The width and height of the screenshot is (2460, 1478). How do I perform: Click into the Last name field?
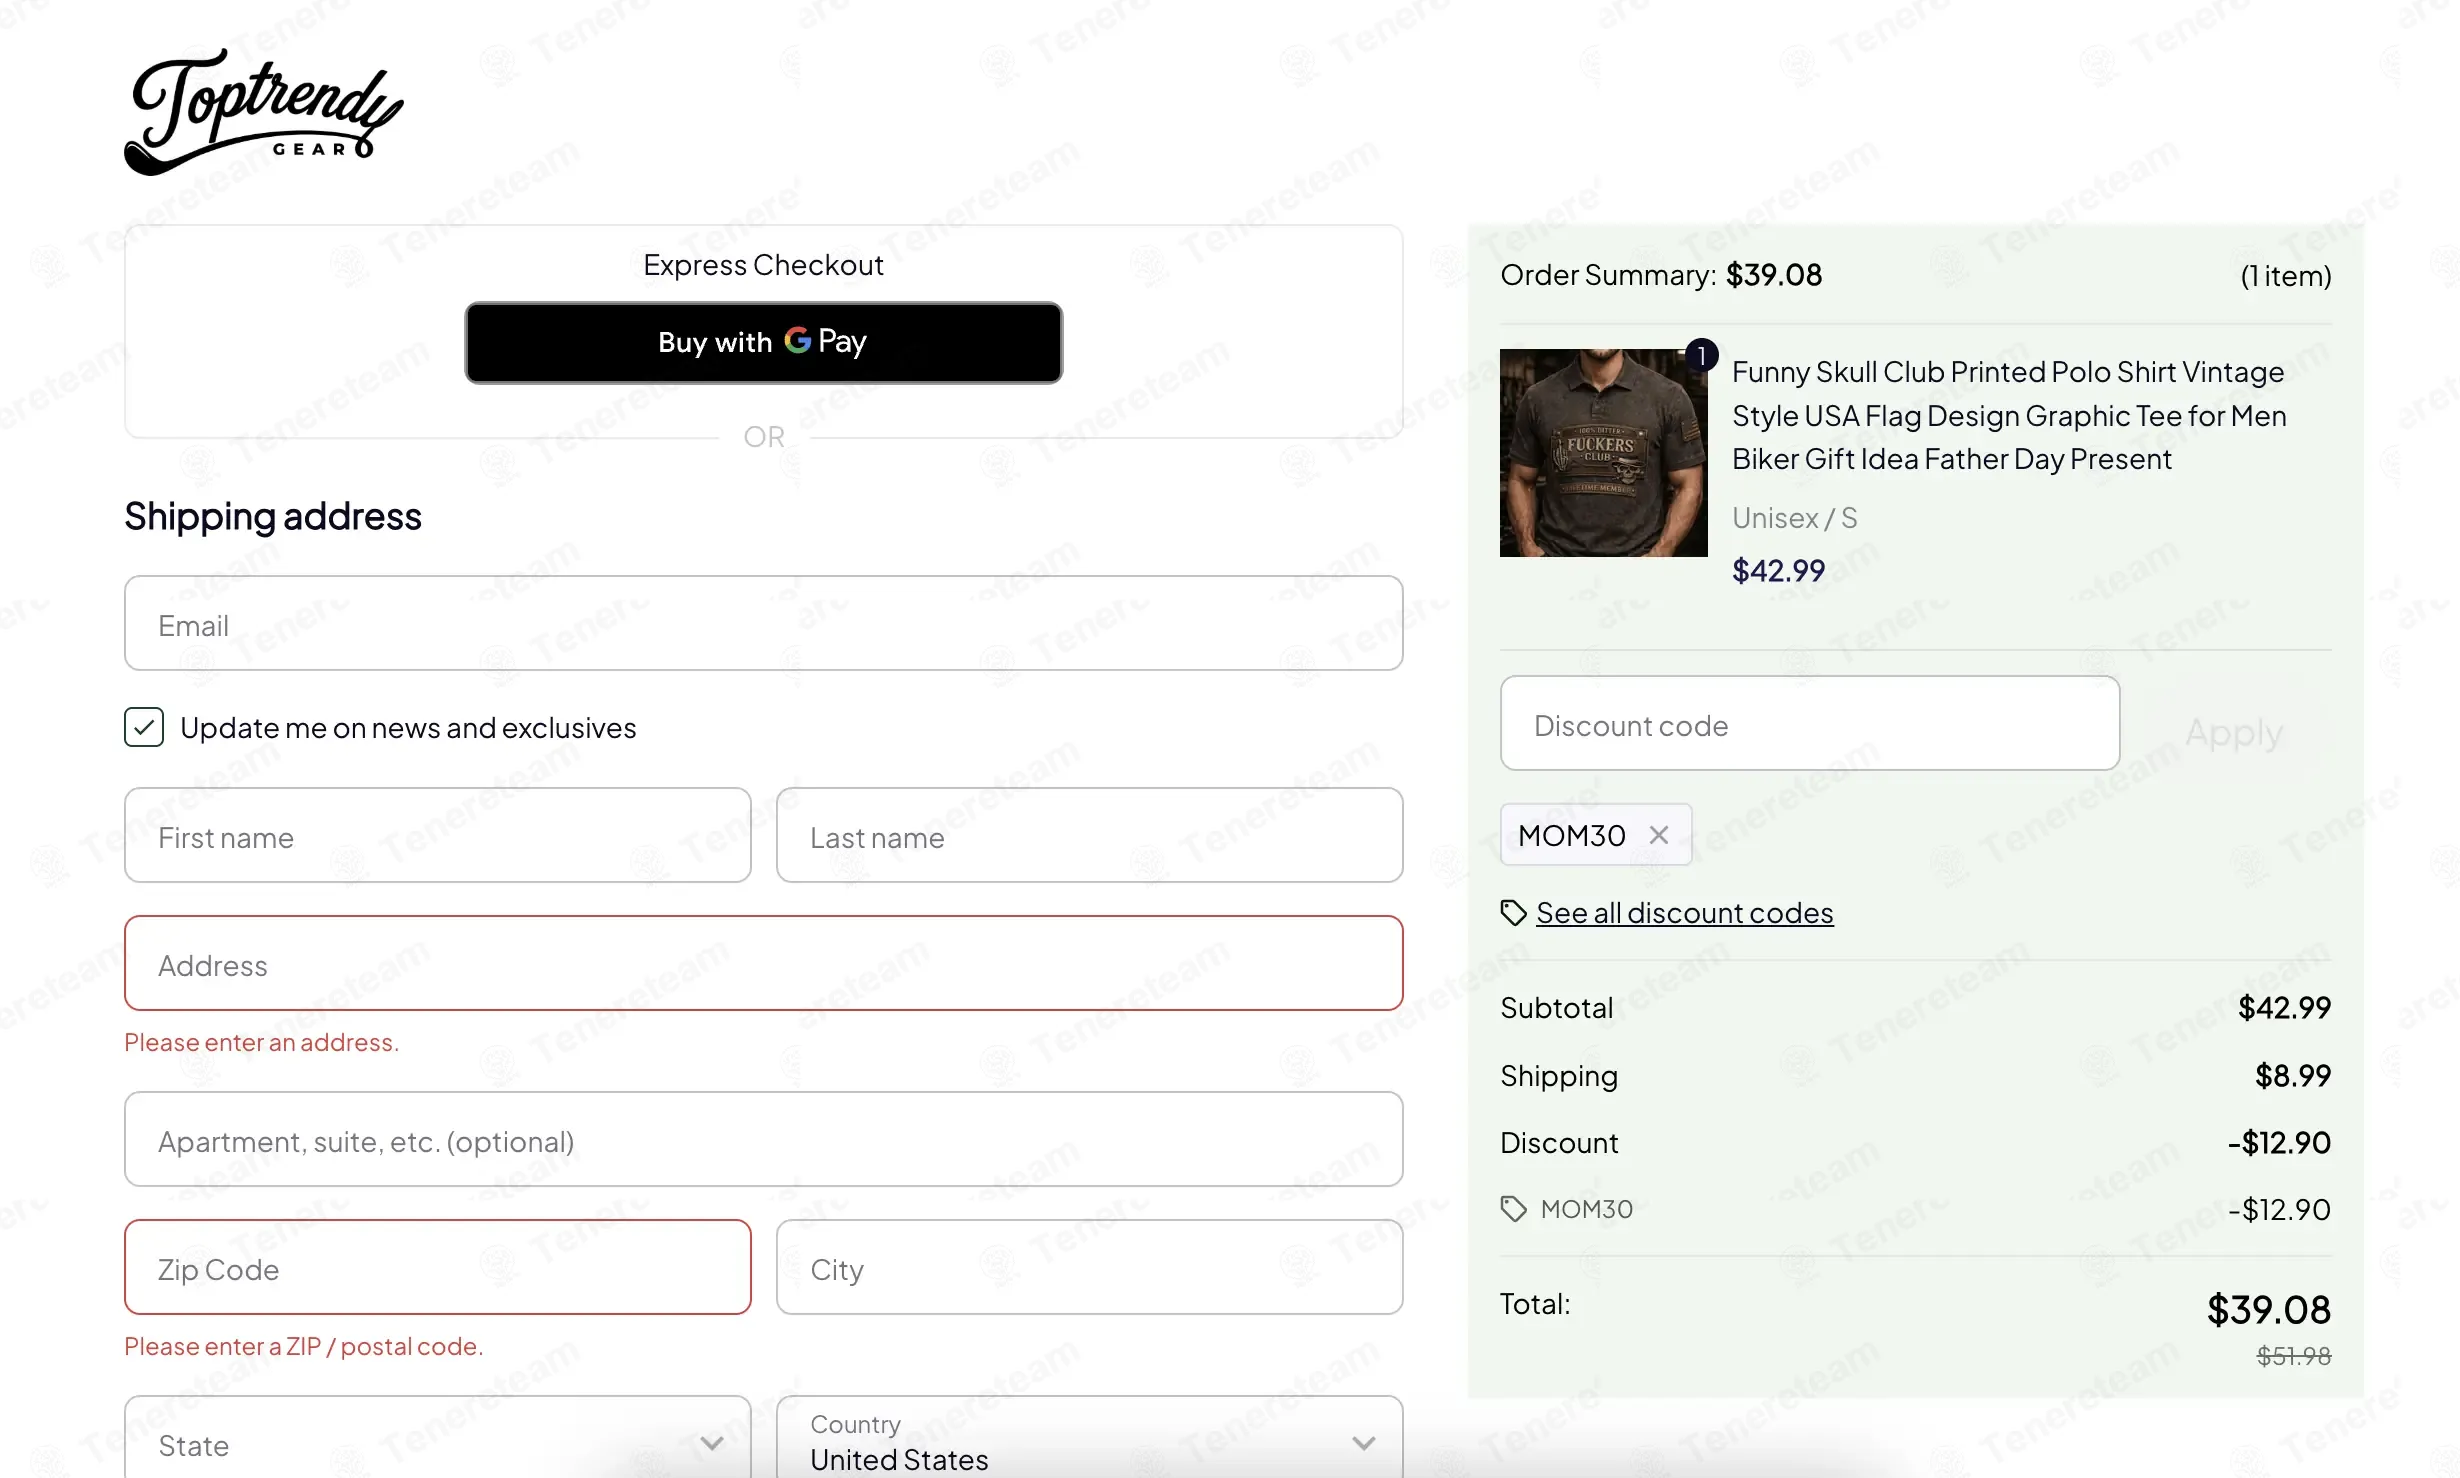click(1090, 835)
